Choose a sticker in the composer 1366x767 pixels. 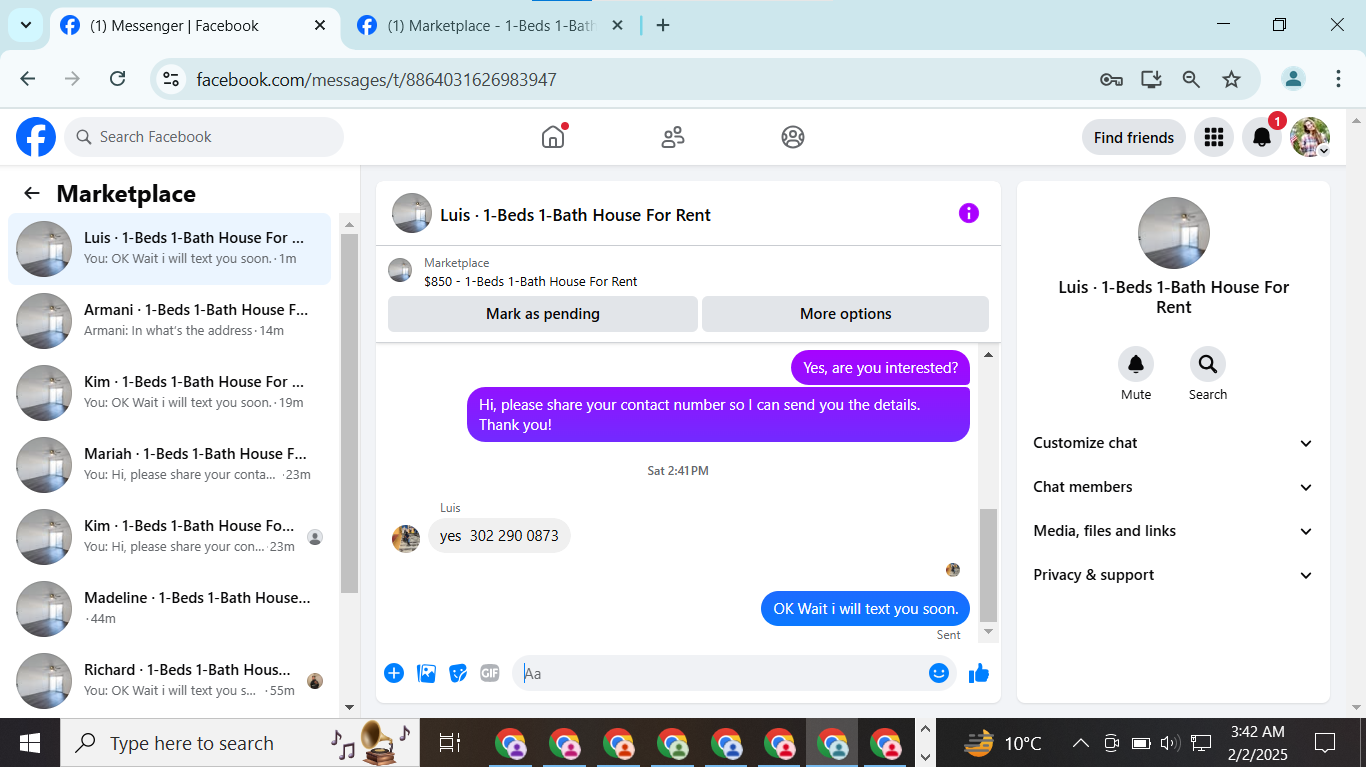[x=458, y=673]
